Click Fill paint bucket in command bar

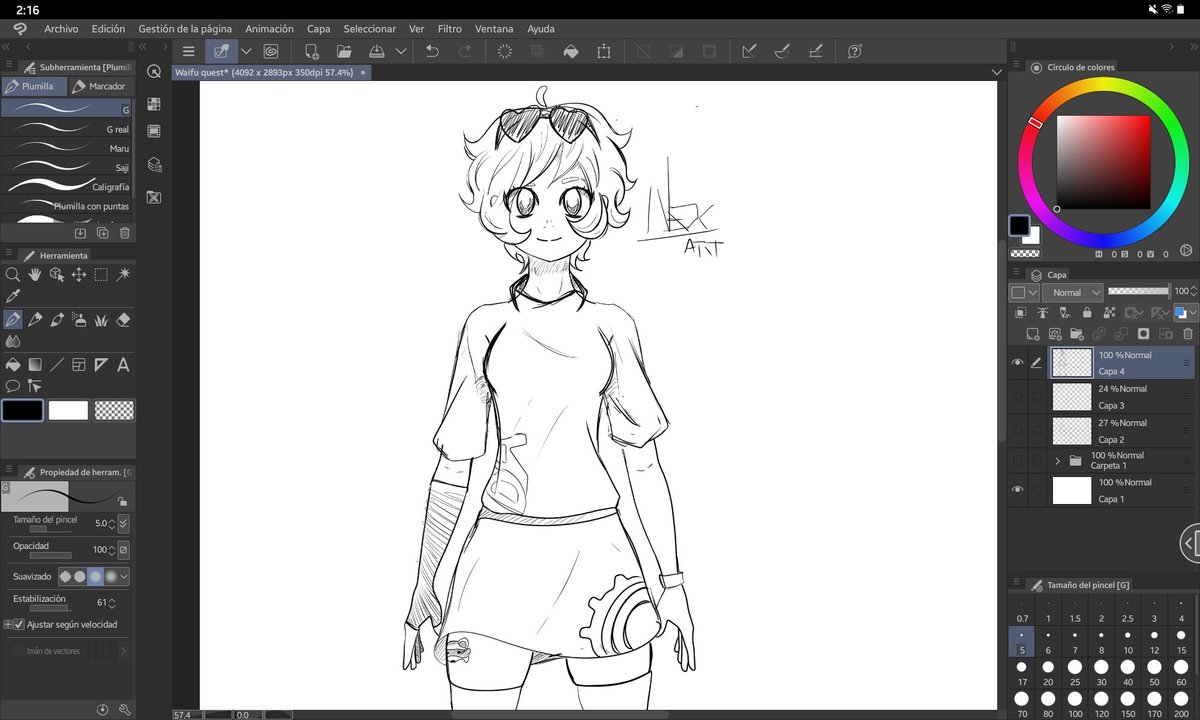(x=571, y=51)
